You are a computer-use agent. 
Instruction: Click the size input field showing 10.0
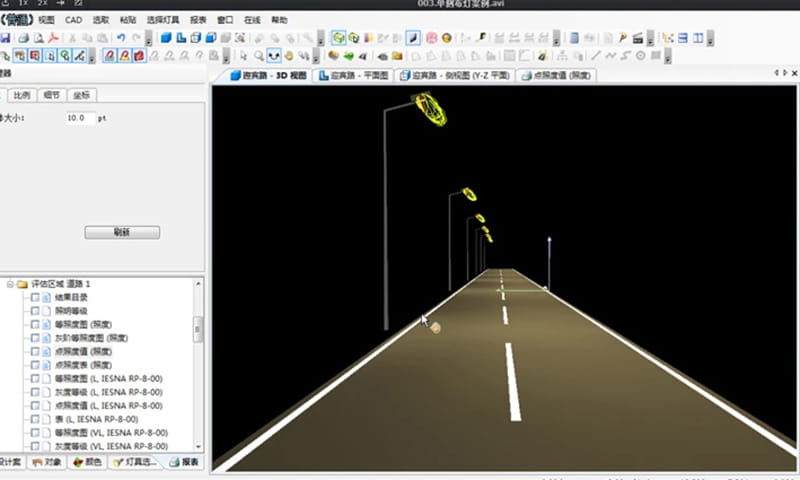pyautogui.click(x=81, y=118)
